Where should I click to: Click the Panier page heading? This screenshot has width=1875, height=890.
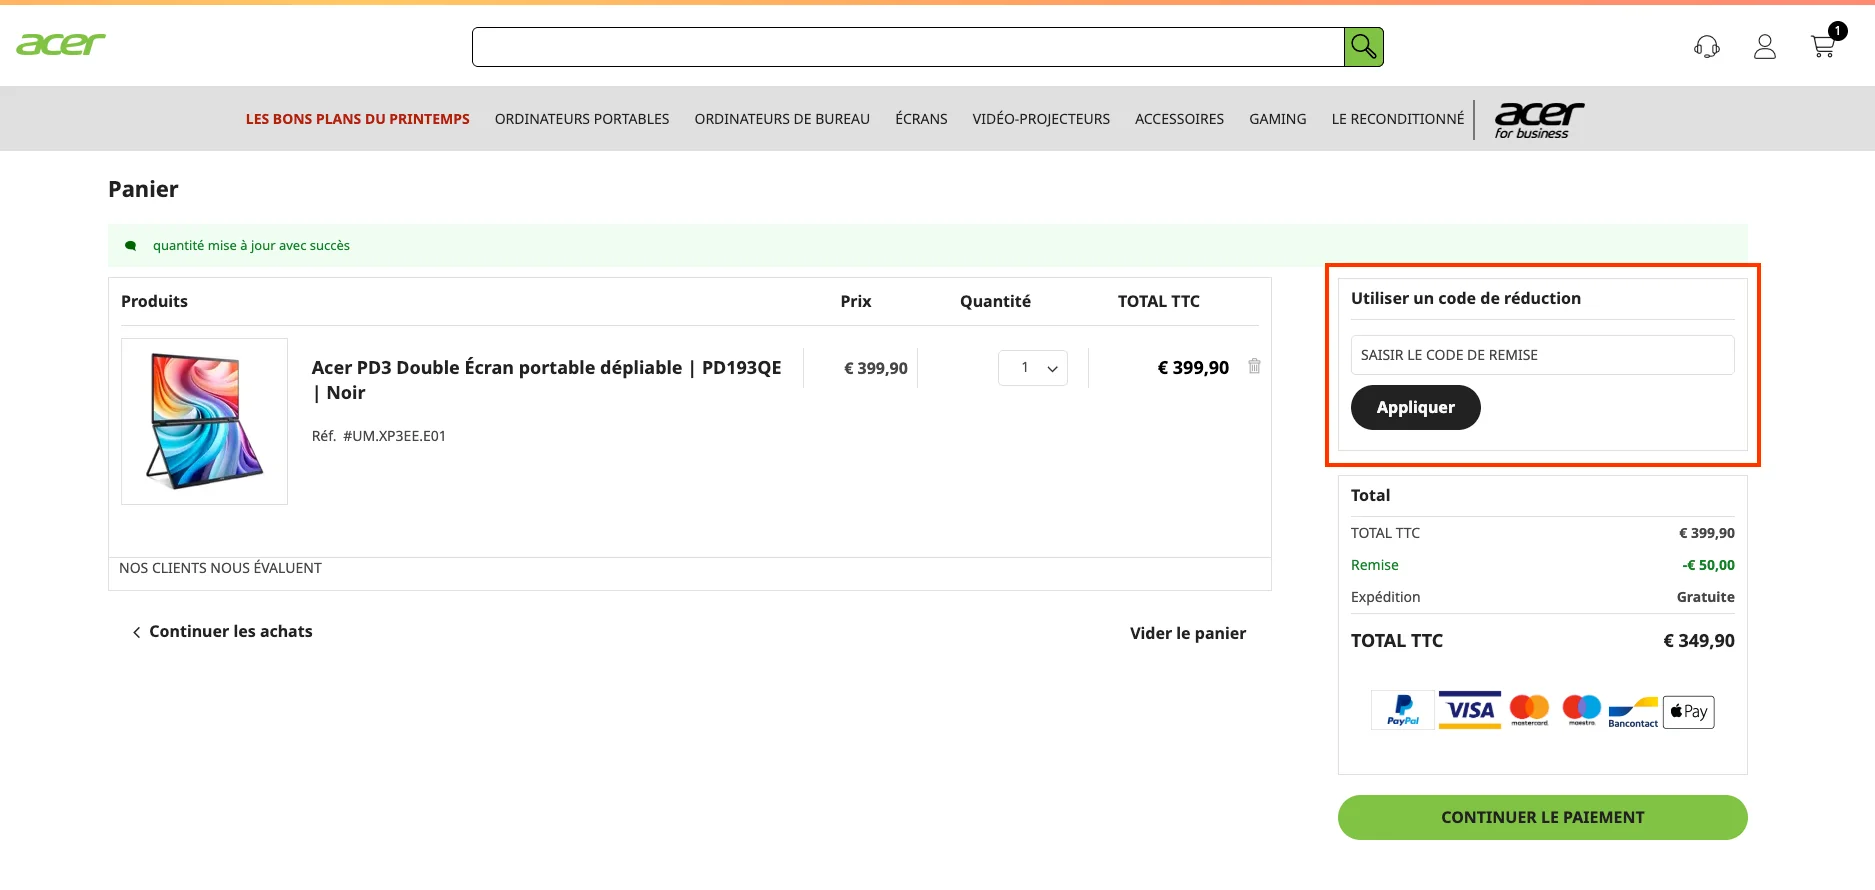143,190
